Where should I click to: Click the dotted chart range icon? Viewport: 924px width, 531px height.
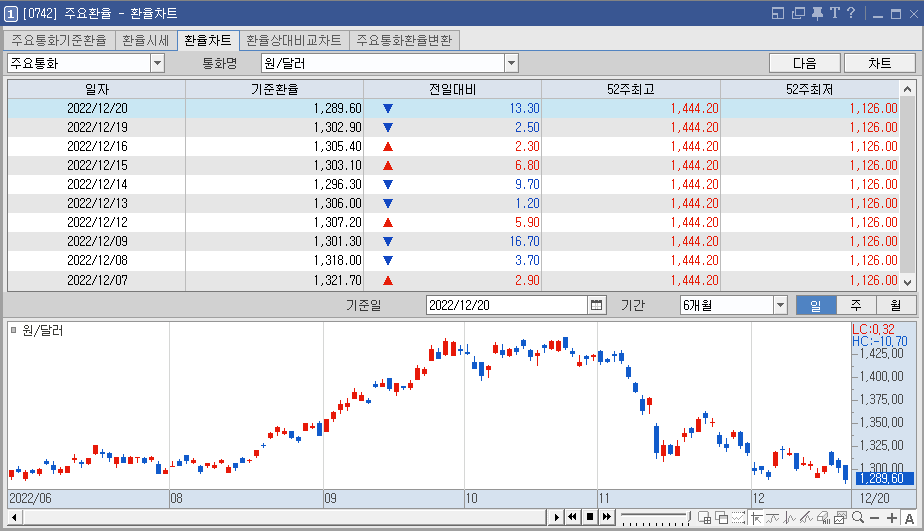738,517
